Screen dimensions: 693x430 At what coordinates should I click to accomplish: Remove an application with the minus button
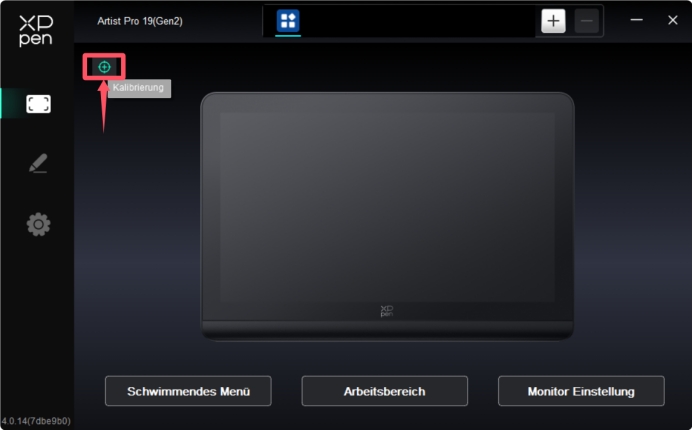coord(586,21)
